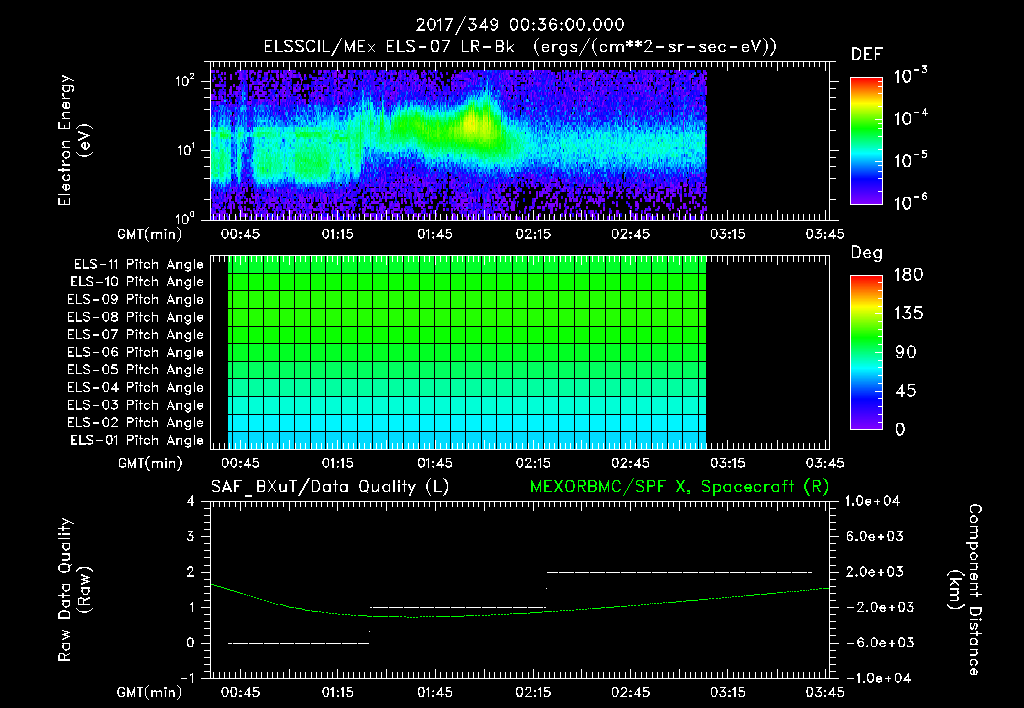Select the ELS-04 Pitch Angle row label

[136, 388]
